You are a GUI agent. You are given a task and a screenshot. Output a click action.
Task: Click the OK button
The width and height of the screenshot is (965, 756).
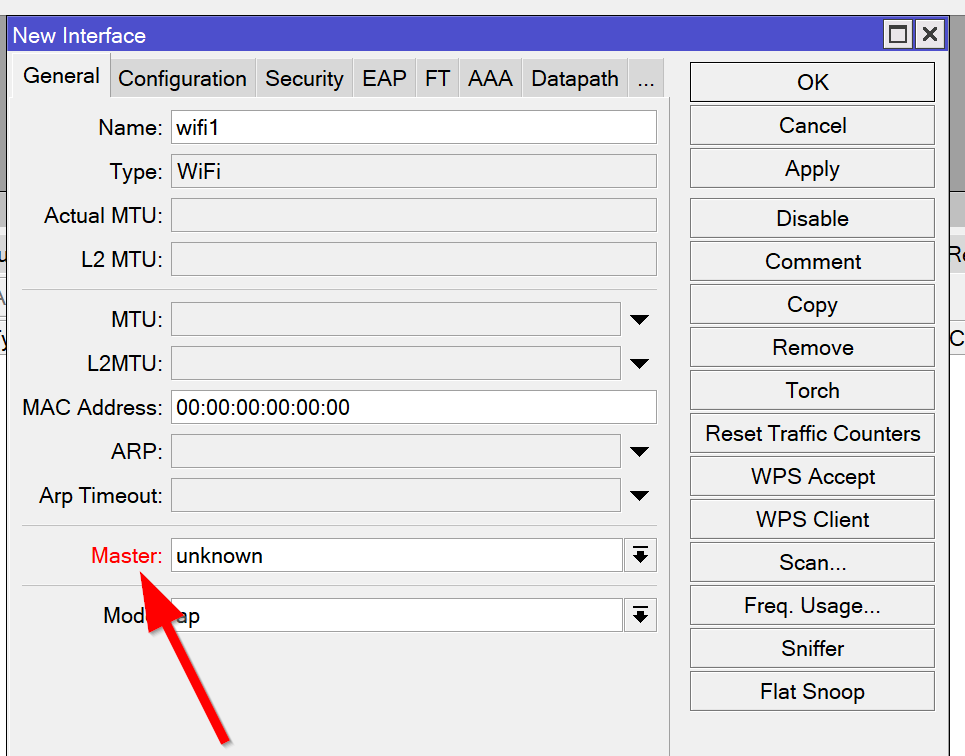click(811, 81)
